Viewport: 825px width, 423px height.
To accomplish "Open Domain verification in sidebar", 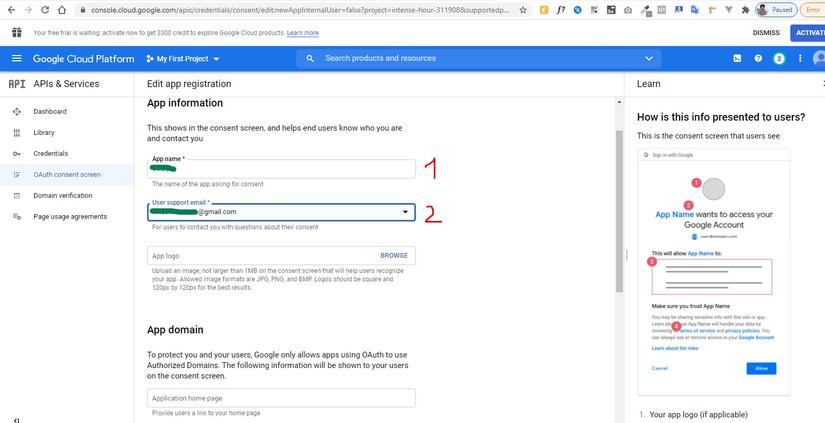I will pos(63,196).
